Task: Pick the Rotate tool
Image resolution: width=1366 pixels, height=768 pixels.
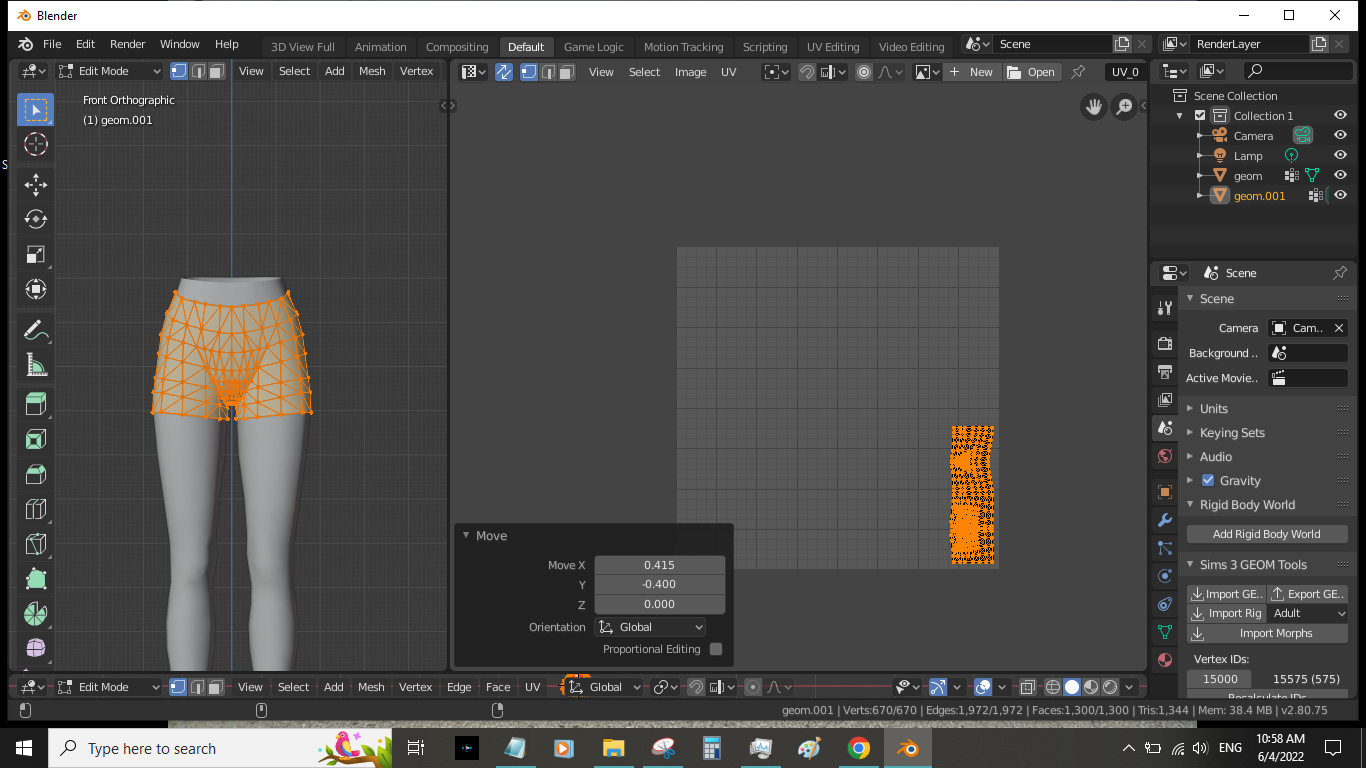Action: pyautogui.click(x=35, y=219)
